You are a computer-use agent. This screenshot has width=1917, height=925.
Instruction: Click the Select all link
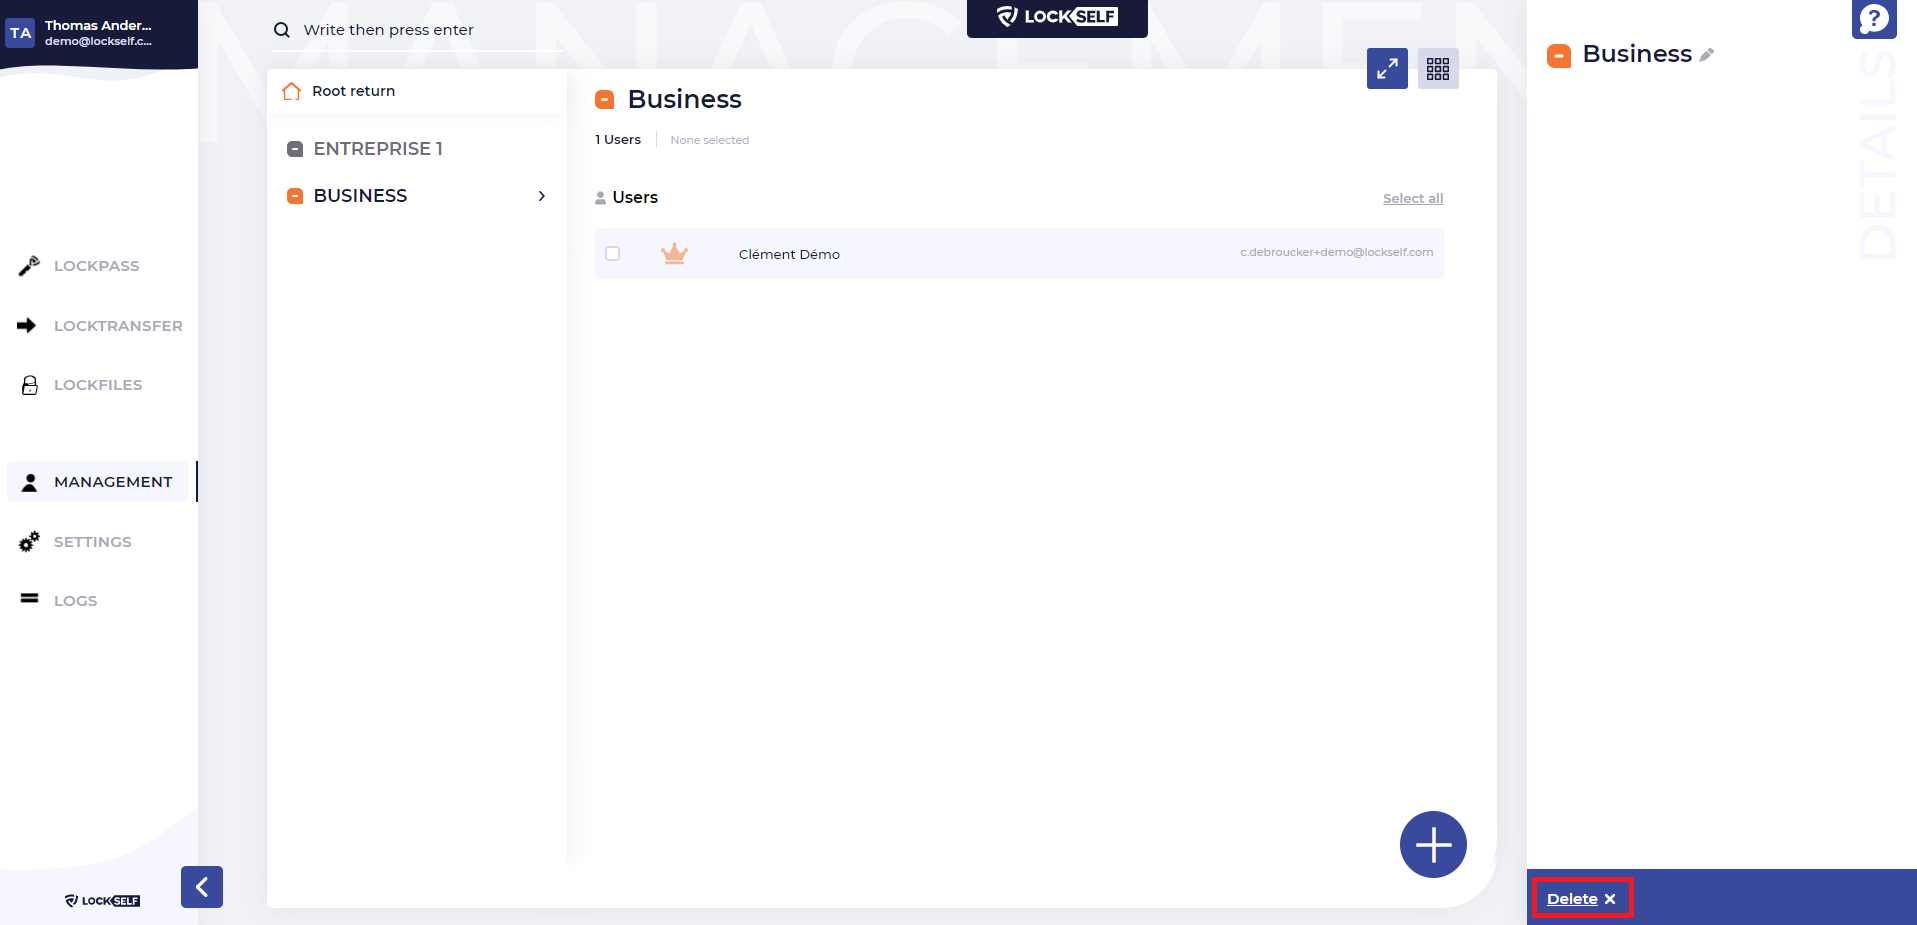[1412, 199]
